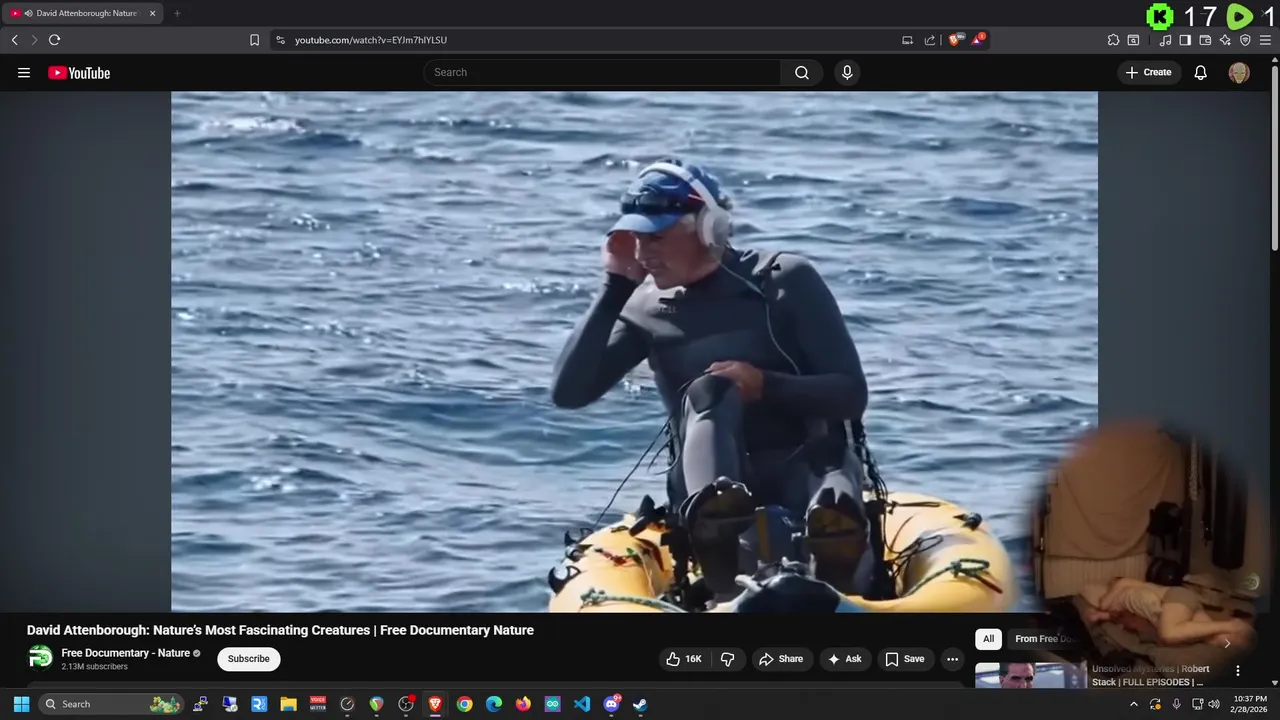The height and width of the screenshot is (720, 1280).
Task: Open the Leo AI sparkle icon
Action: pos(1225,40)
